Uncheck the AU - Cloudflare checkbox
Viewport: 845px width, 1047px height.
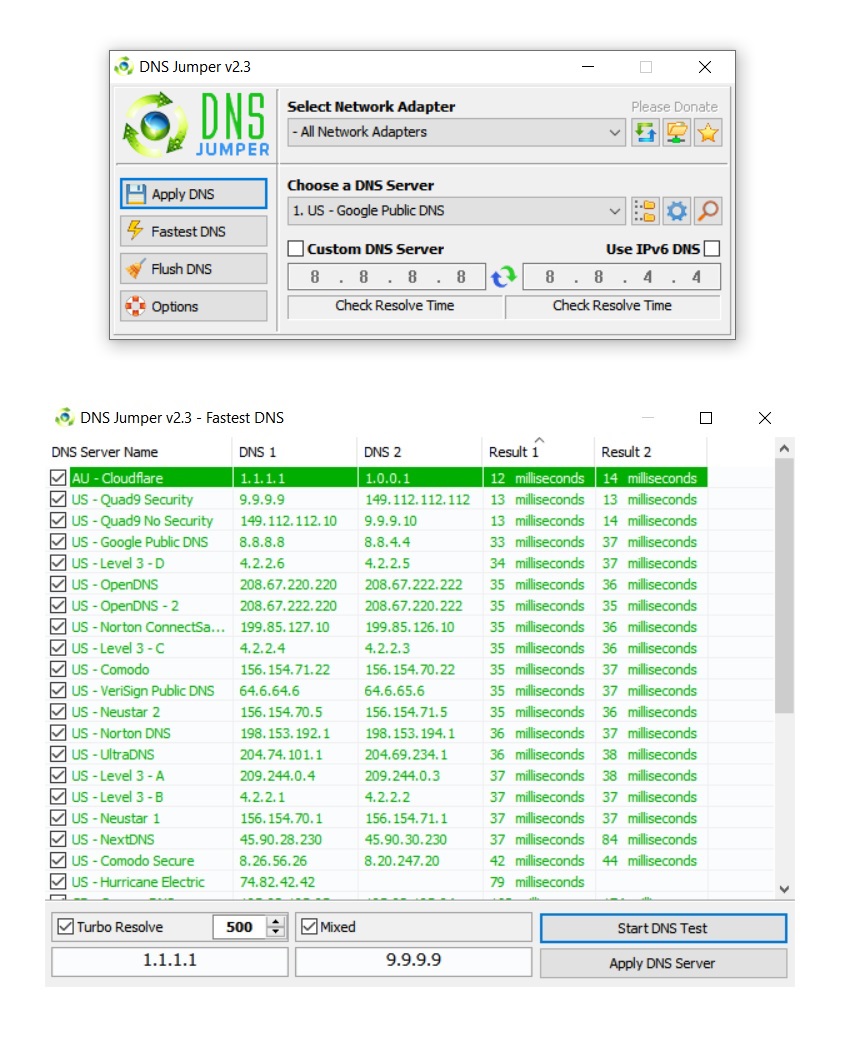coord(58,477)
